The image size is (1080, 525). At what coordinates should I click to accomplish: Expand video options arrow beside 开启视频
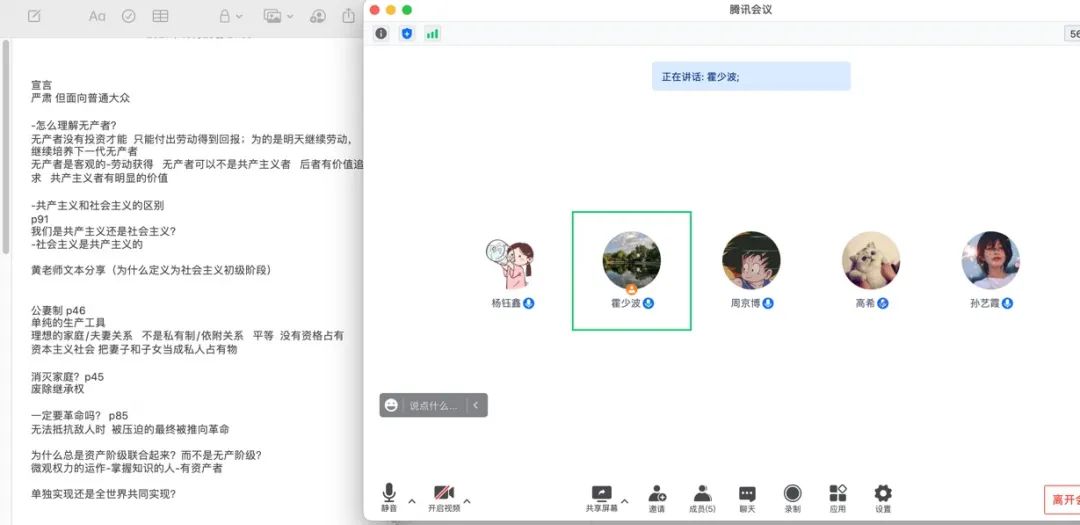pos(466,500)
